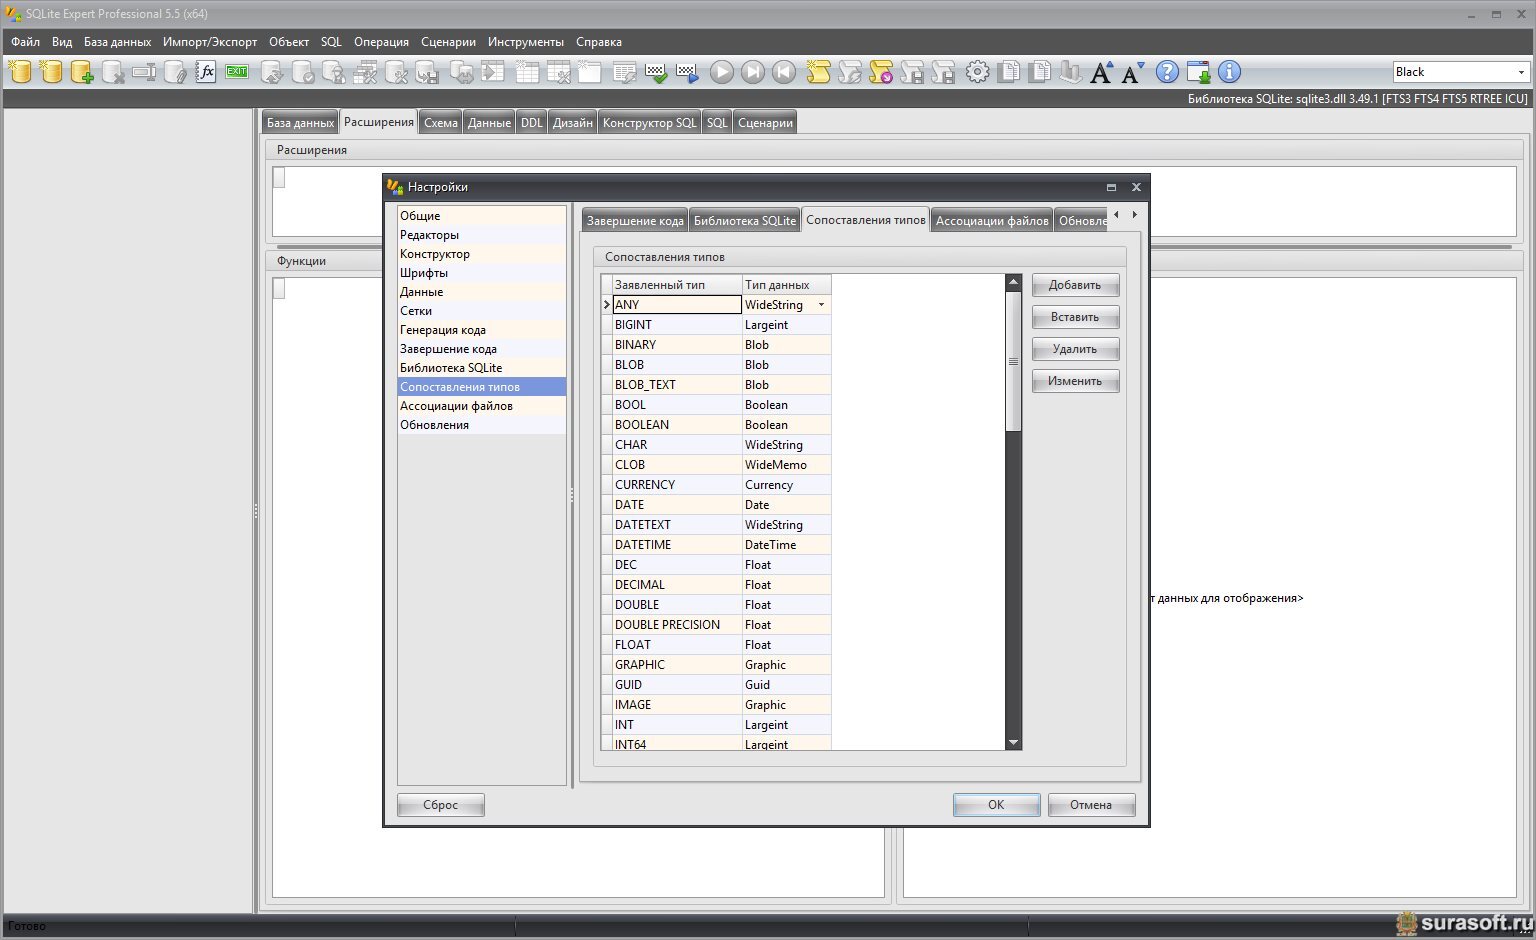The height and width of the screenshot is (940, 1536).
Task: Open the Инструменты menu
Action: pos(525,42)
